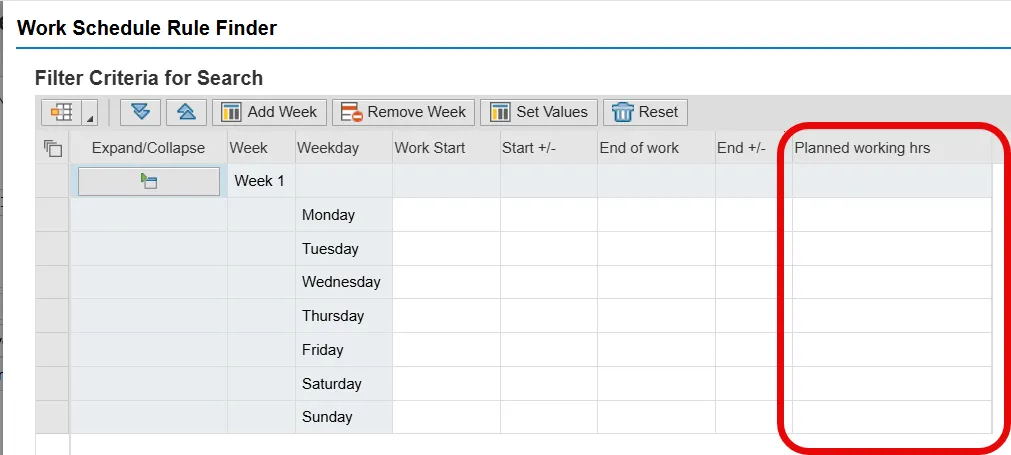Click the table layout settings icon
This screenshot has width=1011, height=455.
(62, 112)
